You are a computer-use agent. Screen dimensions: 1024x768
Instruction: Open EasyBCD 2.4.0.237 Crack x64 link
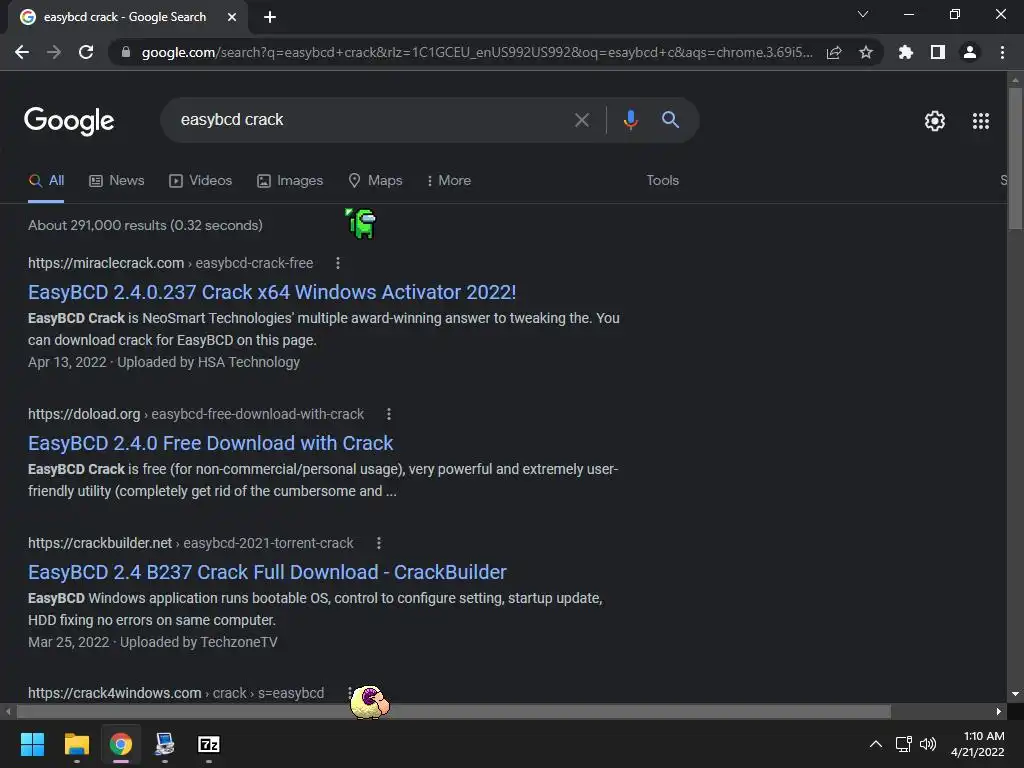tap(272, 292)
